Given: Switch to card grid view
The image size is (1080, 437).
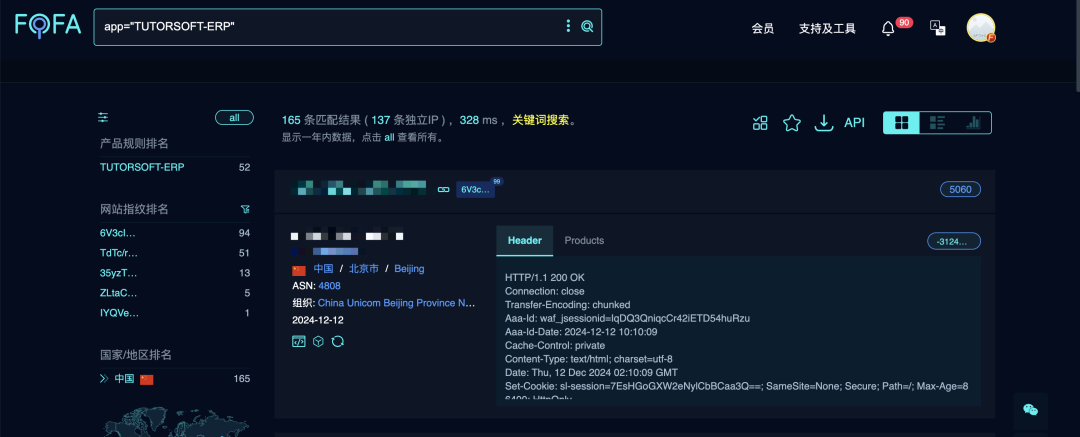Looking at the screenshot, I should [x=902, y=123].
